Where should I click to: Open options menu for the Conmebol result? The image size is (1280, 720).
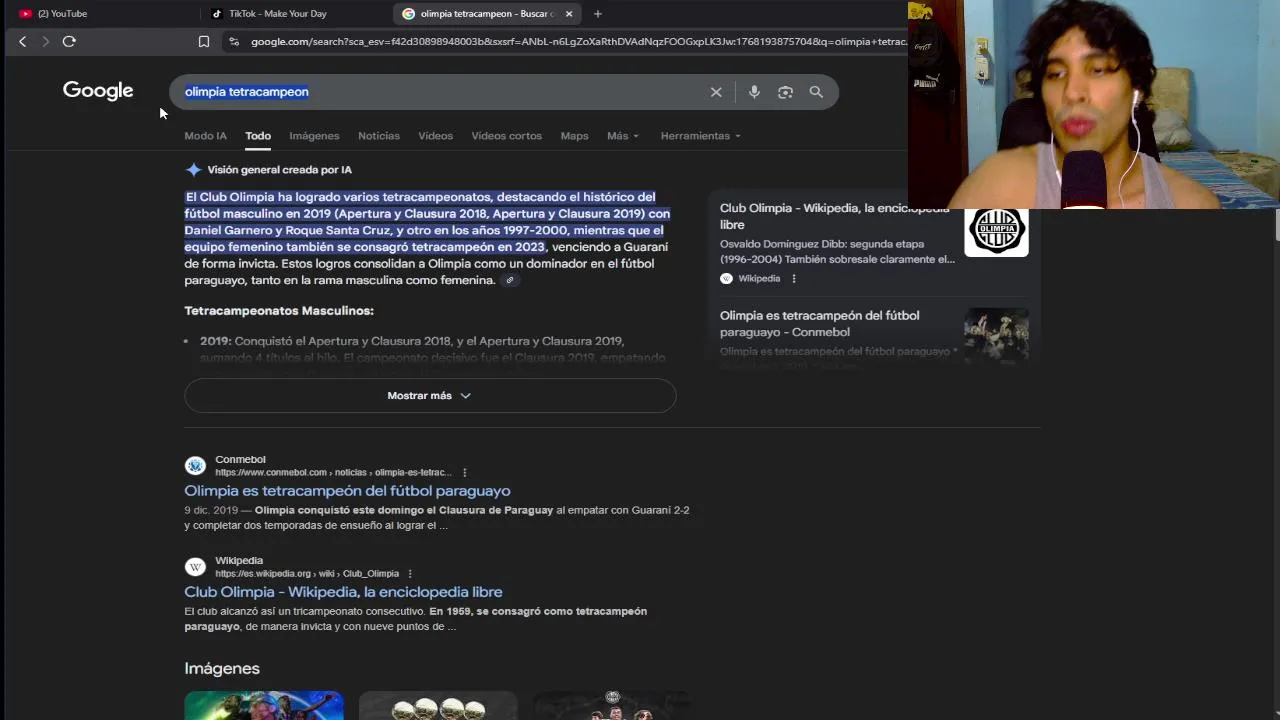(x=464, y=472)
